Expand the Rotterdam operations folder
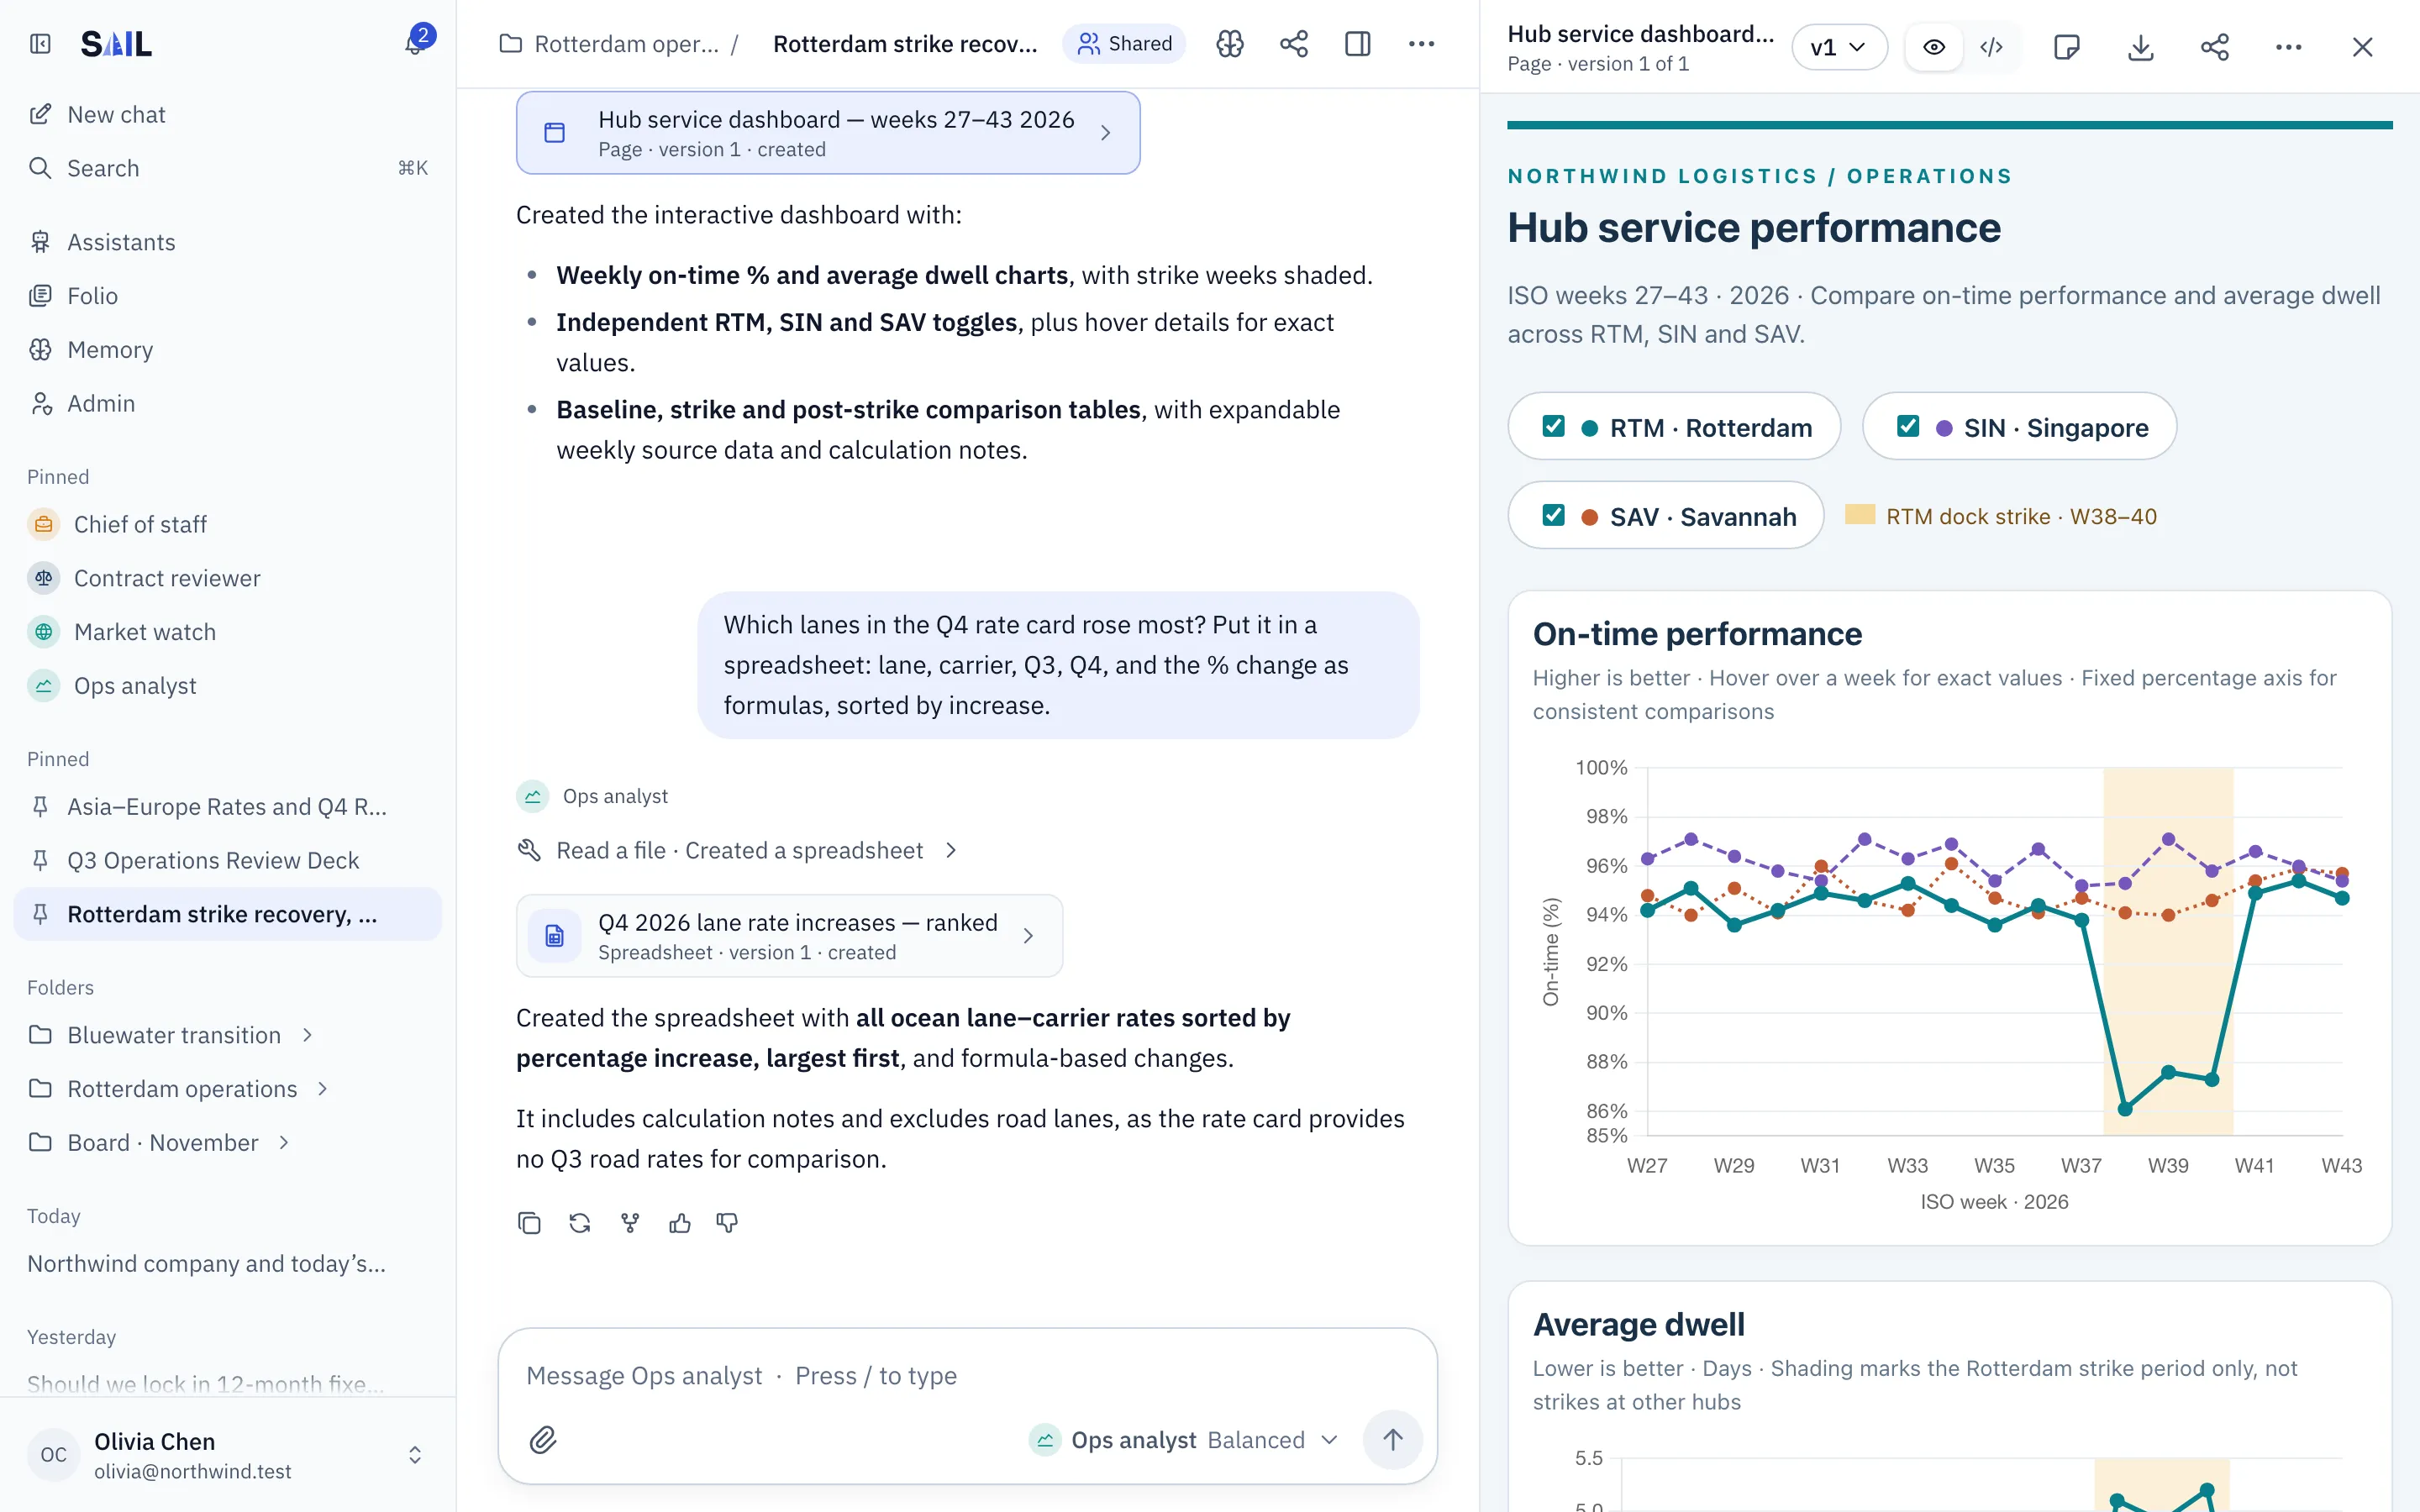Viewport: 2420px width, 1512px height. (323, 1089)
